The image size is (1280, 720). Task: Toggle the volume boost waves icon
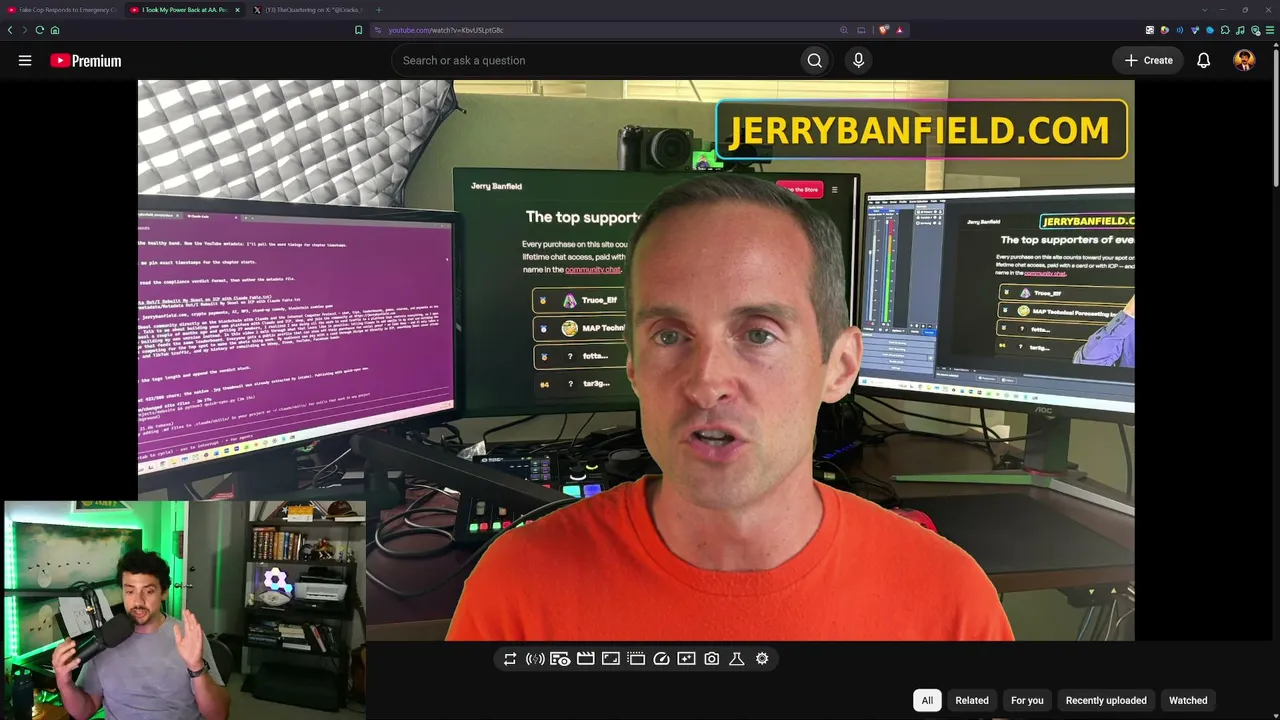[x=535, y=659]
